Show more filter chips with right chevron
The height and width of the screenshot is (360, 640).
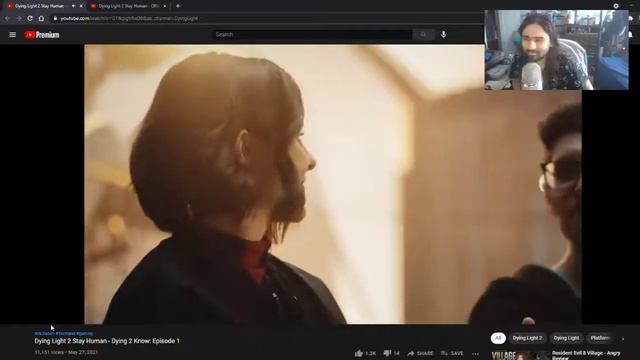coord(623,338)
